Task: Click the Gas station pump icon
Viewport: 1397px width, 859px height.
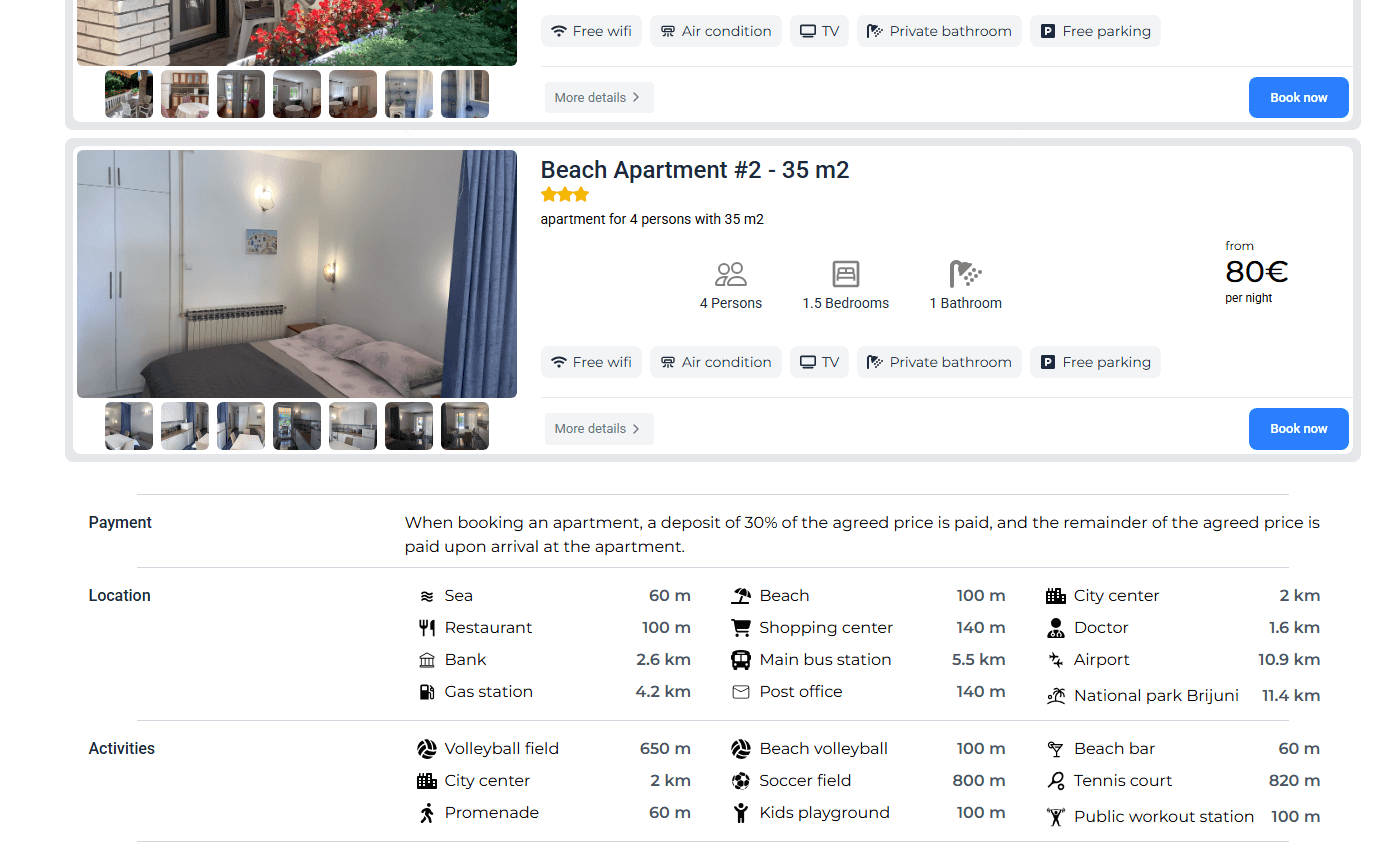Action: pyautogui.click(x=427, y=692)
